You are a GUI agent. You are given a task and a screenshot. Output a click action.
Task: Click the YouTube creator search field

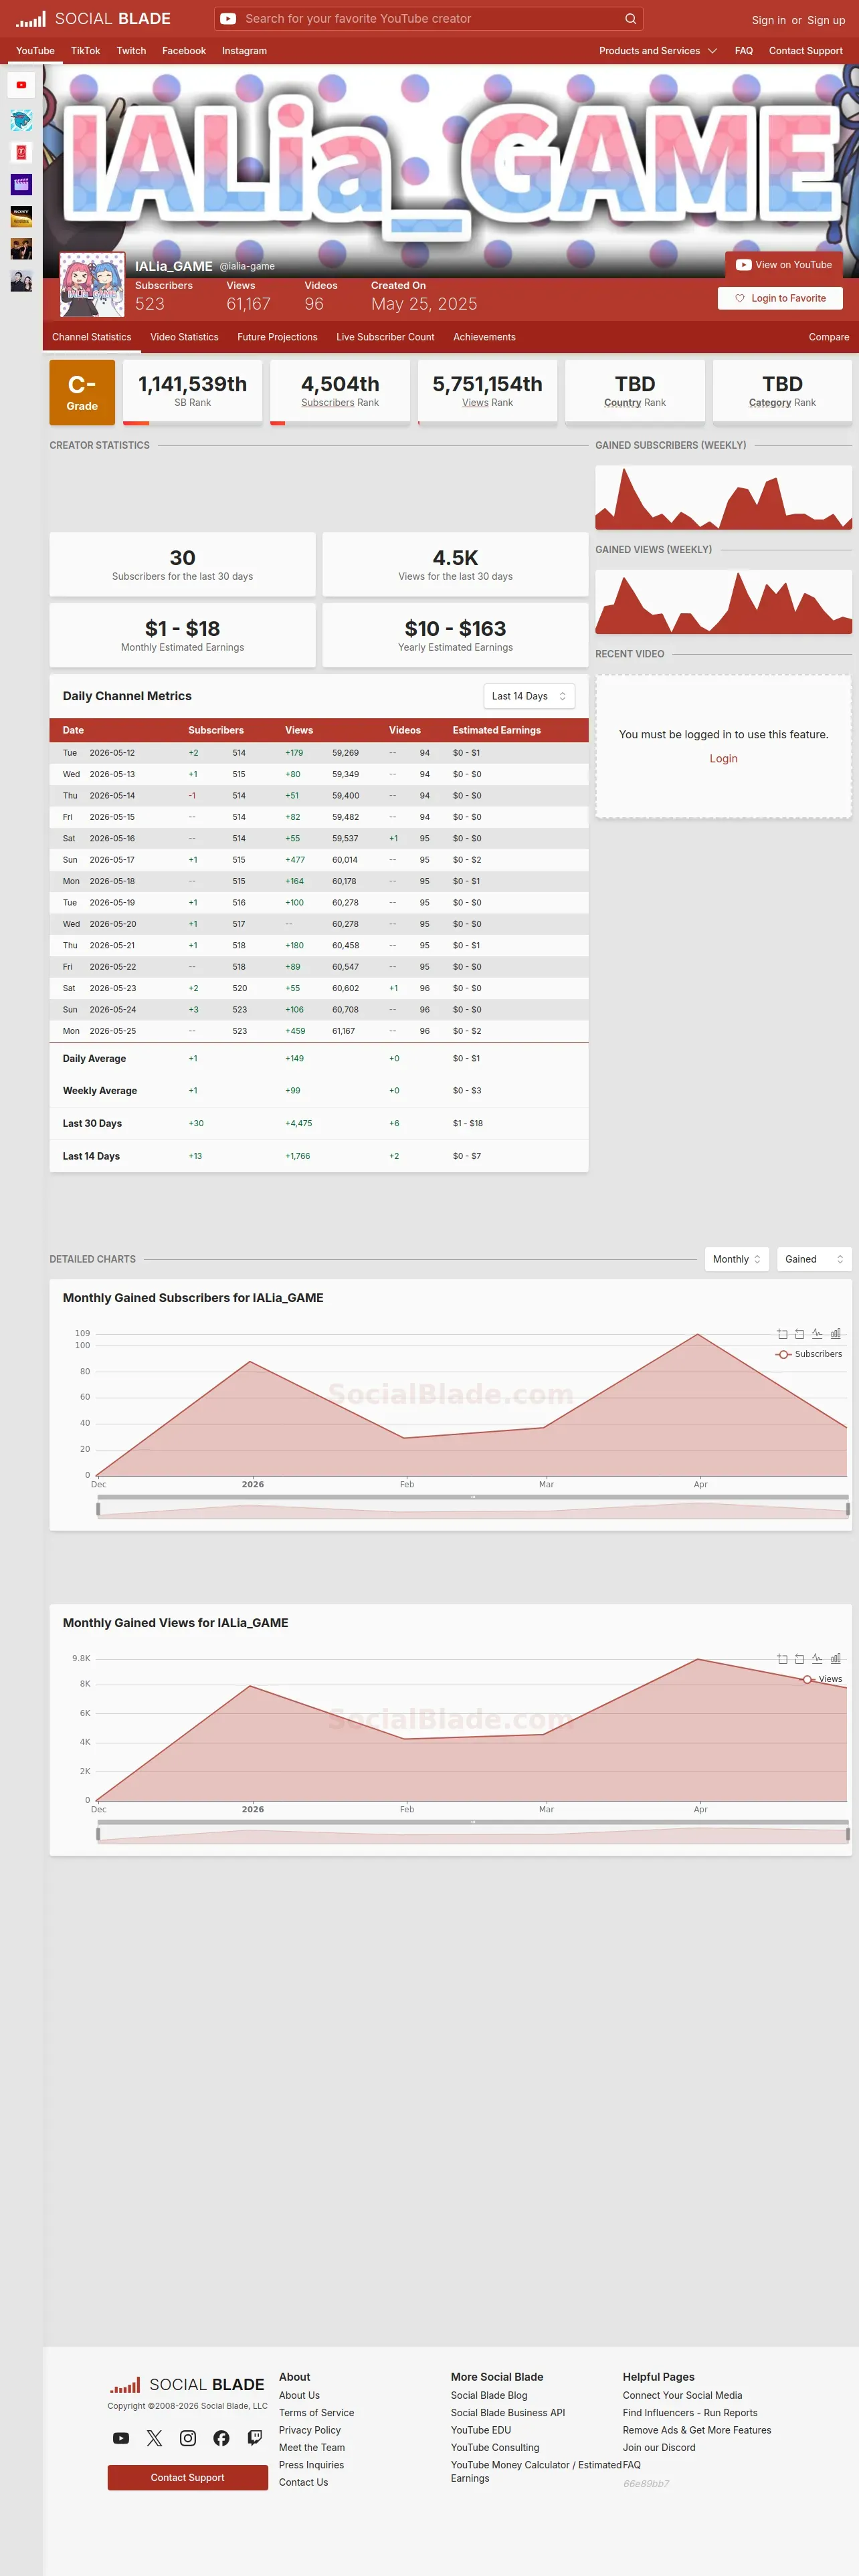pyautogui.click(x=428, y=18)
